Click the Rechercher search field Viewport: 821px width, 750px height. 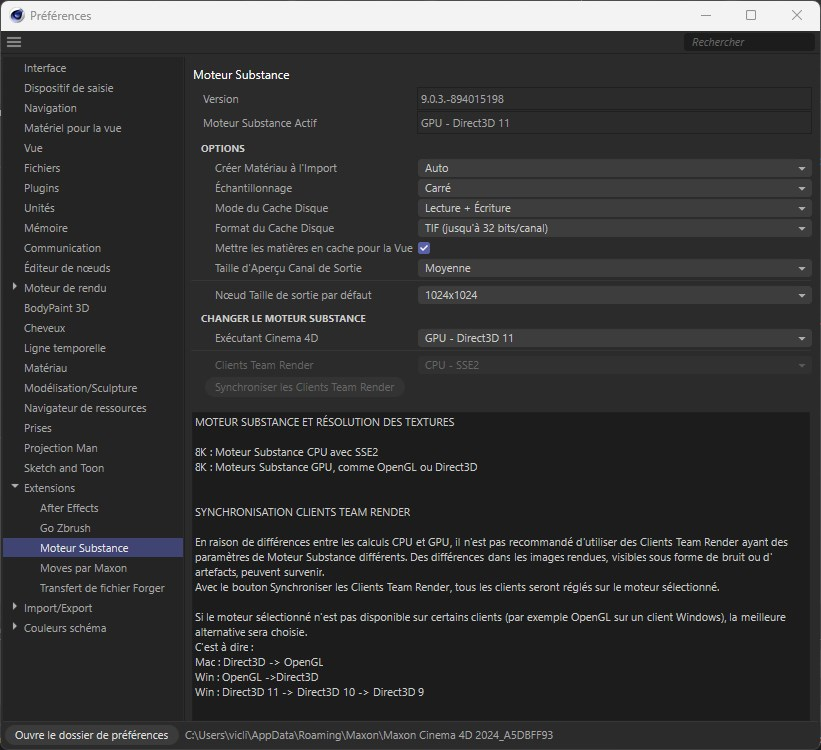click(747, 42)
